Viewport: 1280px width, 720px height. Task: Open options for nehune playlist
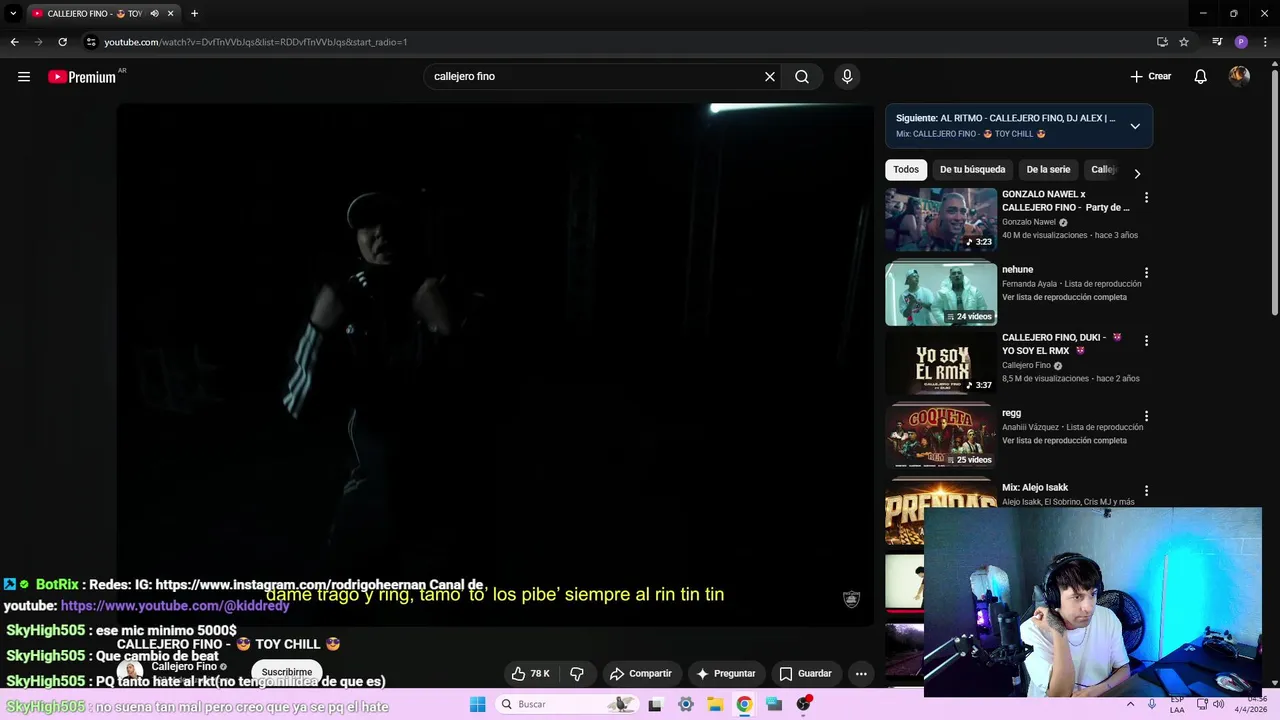(x=1146, y=273)
